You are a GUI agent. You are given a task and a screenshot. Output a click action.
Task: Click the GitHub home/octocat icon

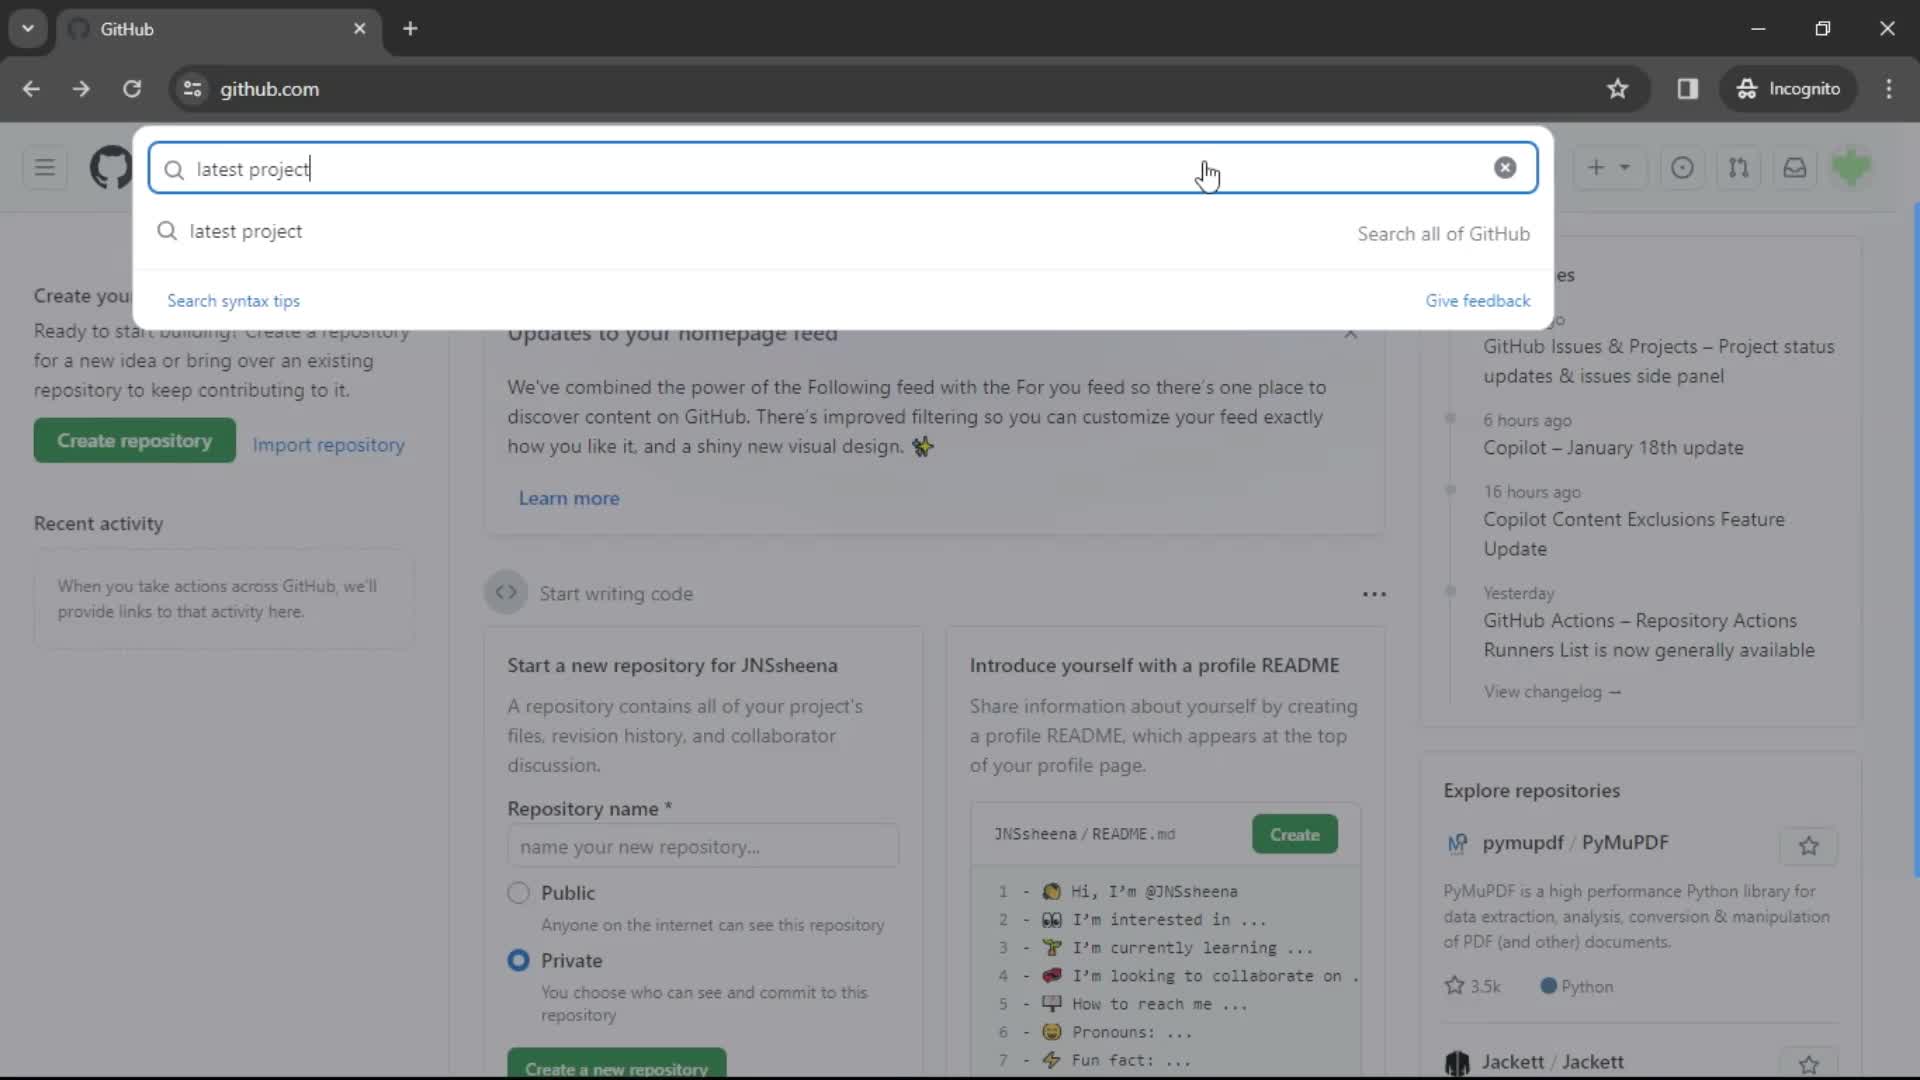(x=109, y=167)
